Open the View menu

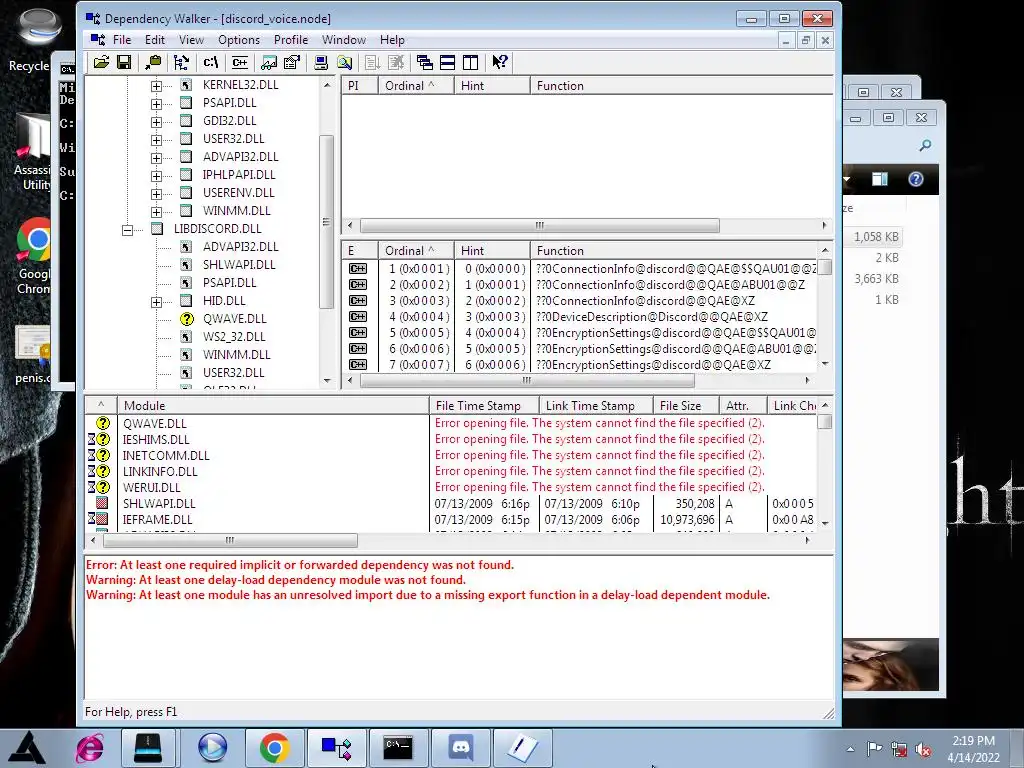[x=191, y=40]
